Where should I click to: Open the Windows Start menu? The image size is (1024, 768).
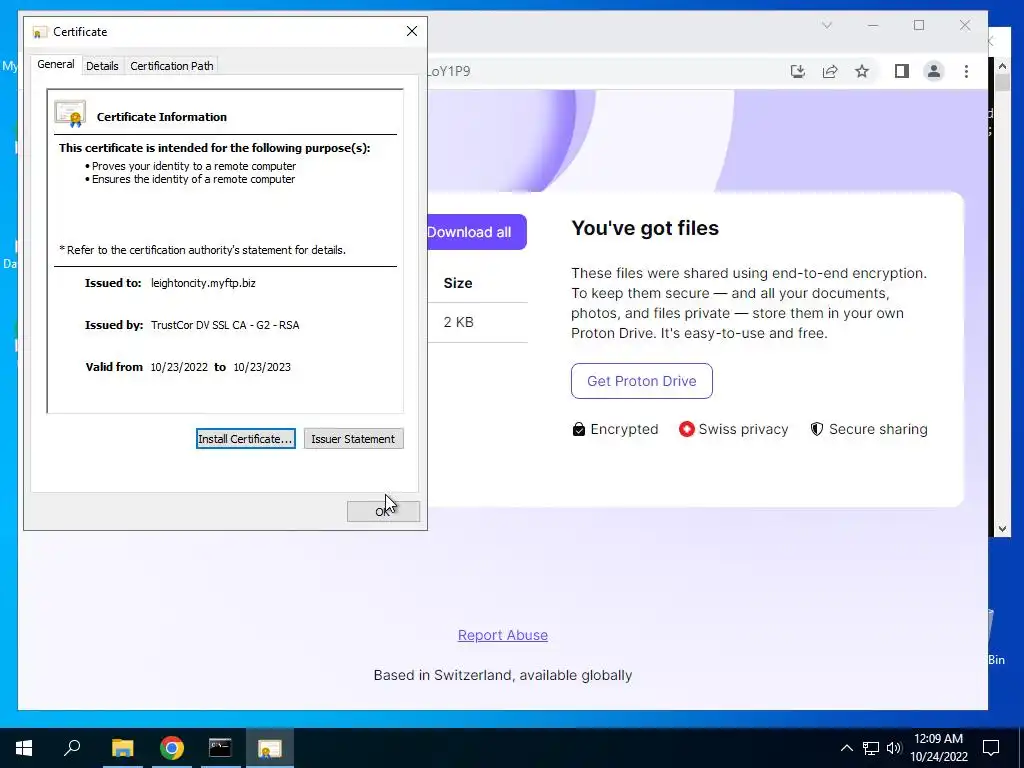(x=24, y=748)
